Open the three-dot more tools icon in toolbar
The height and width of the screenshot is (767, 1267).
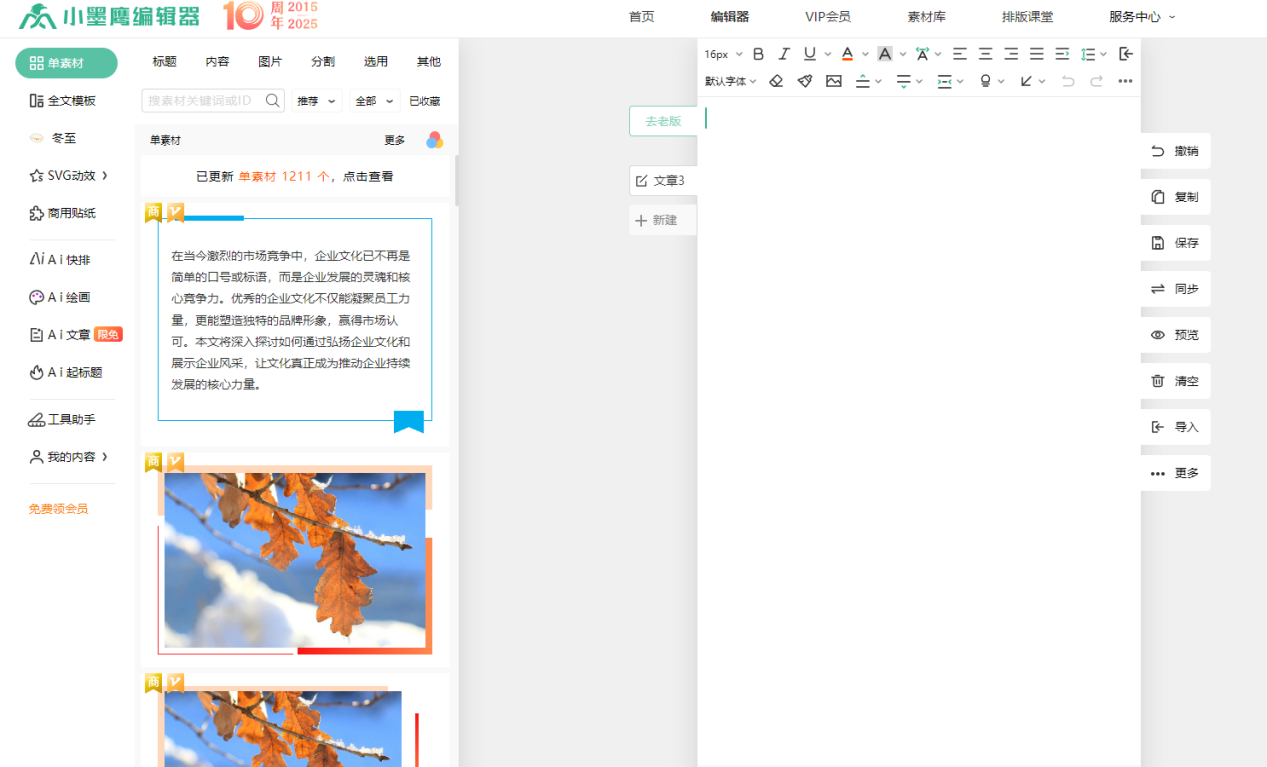tap(1125, 81)
